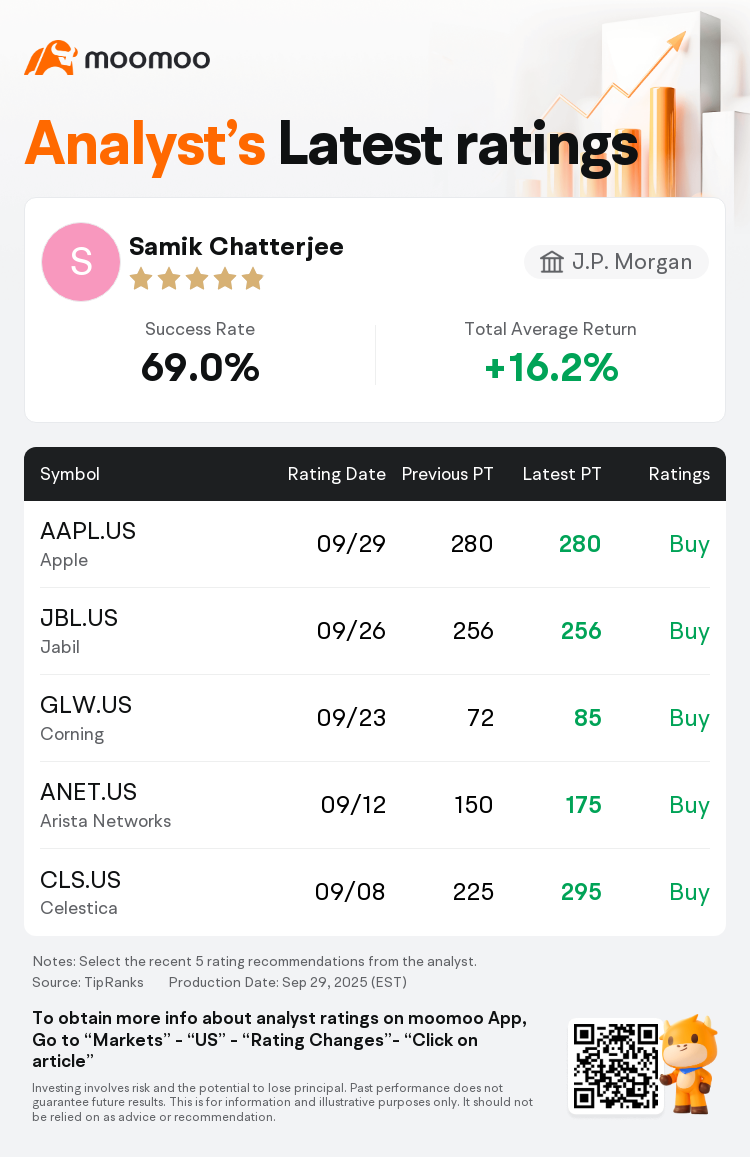Image resolution: width=750 pixels, height=1157 pixels.
Task: Click the five-star analyst rating
Action: (196, 279)
